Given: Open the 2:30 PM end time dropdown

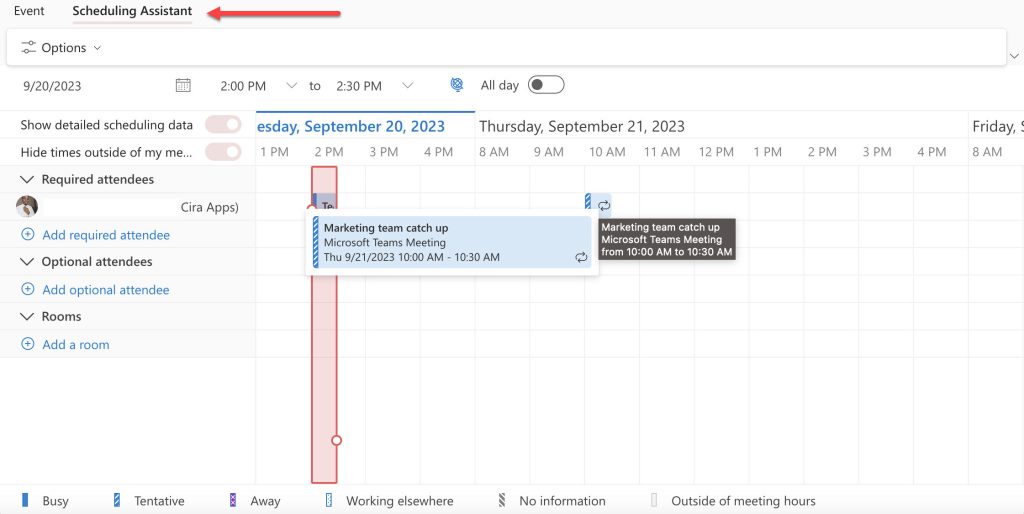Looking at the screenshot, I should (407, 86).
